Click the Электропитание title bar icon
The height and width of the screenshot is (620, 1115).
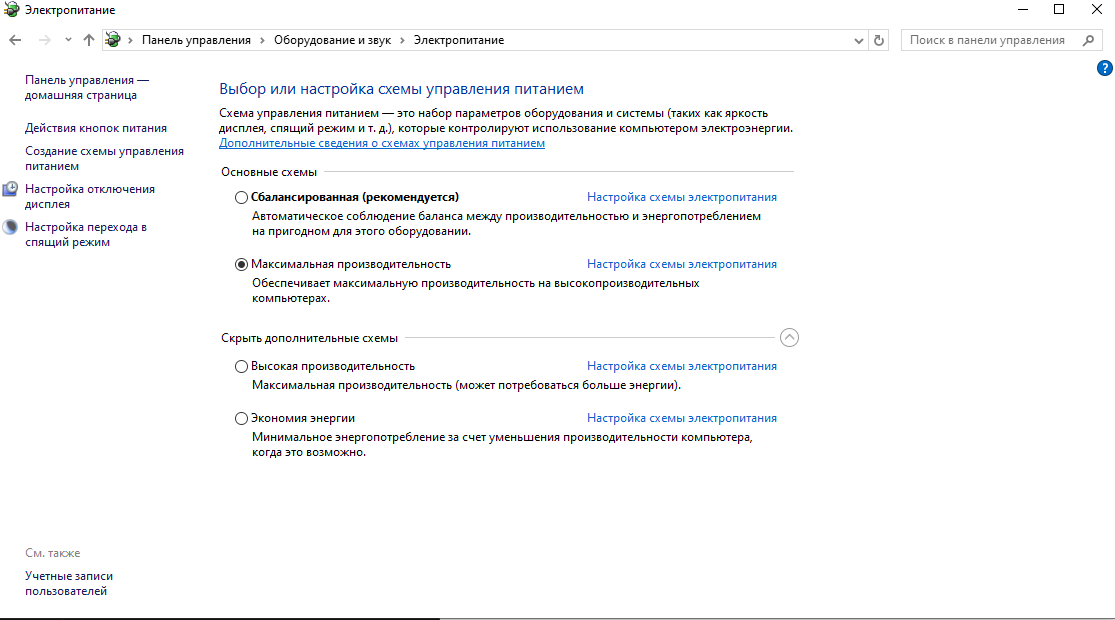[11, 10]
